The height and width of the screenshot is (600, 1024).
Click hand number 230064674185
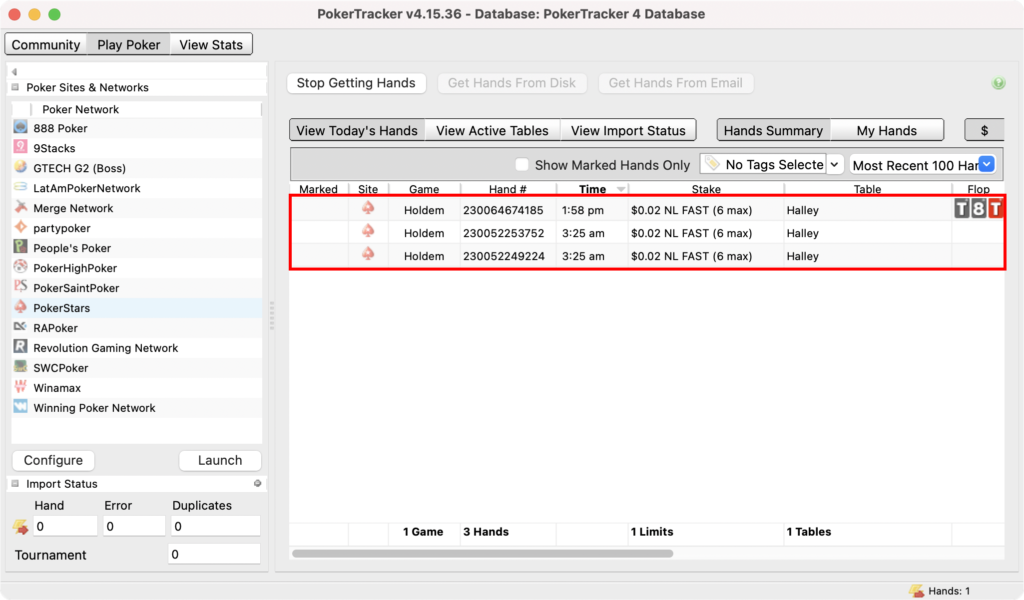point(504,210)
